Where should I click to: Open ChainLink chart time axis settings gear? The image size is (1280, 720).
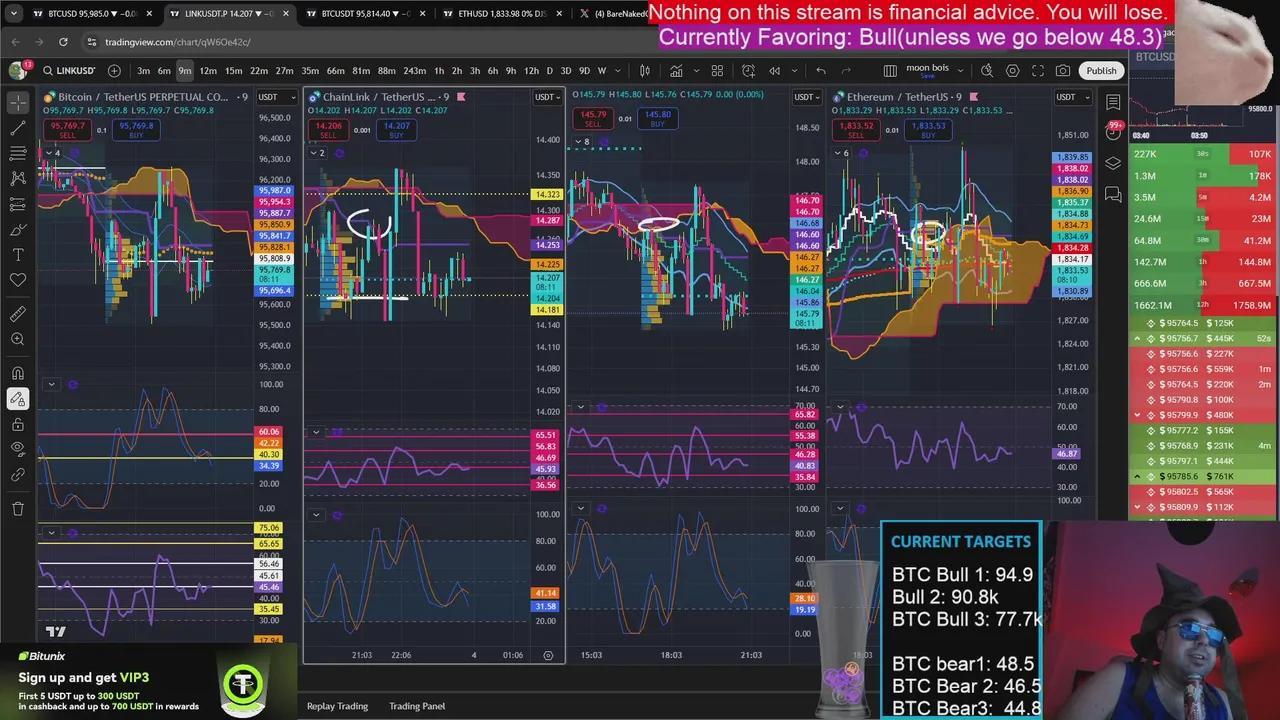coord(547,655)
